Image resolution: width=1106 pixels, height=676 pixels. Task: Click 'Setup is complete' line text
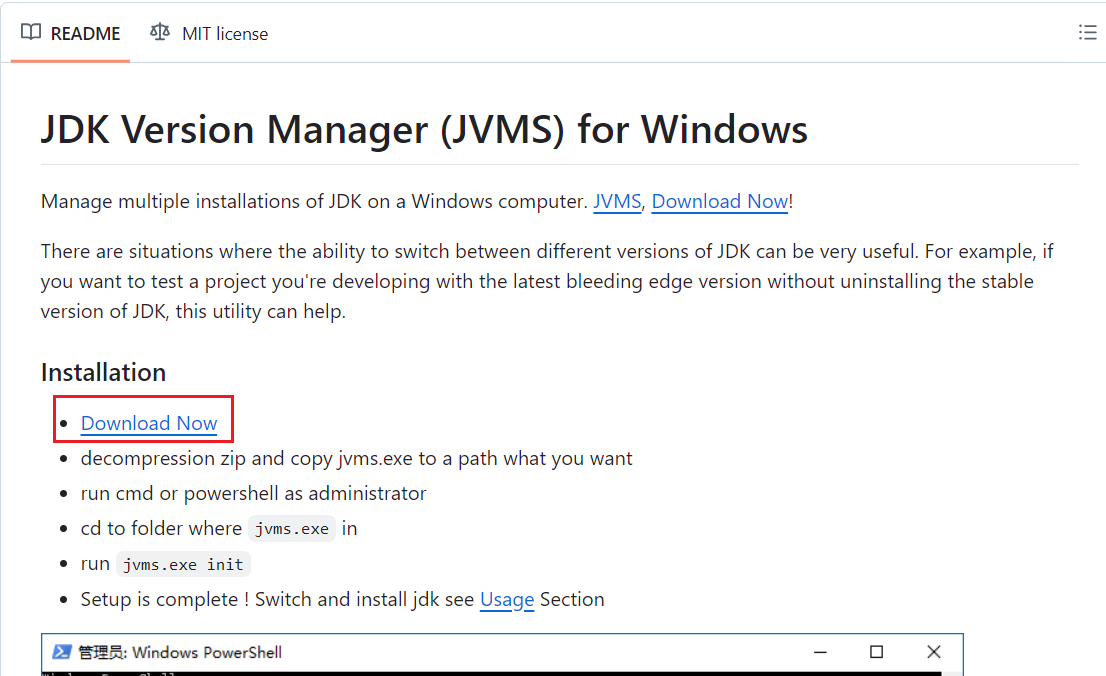[x=342, y=600]
